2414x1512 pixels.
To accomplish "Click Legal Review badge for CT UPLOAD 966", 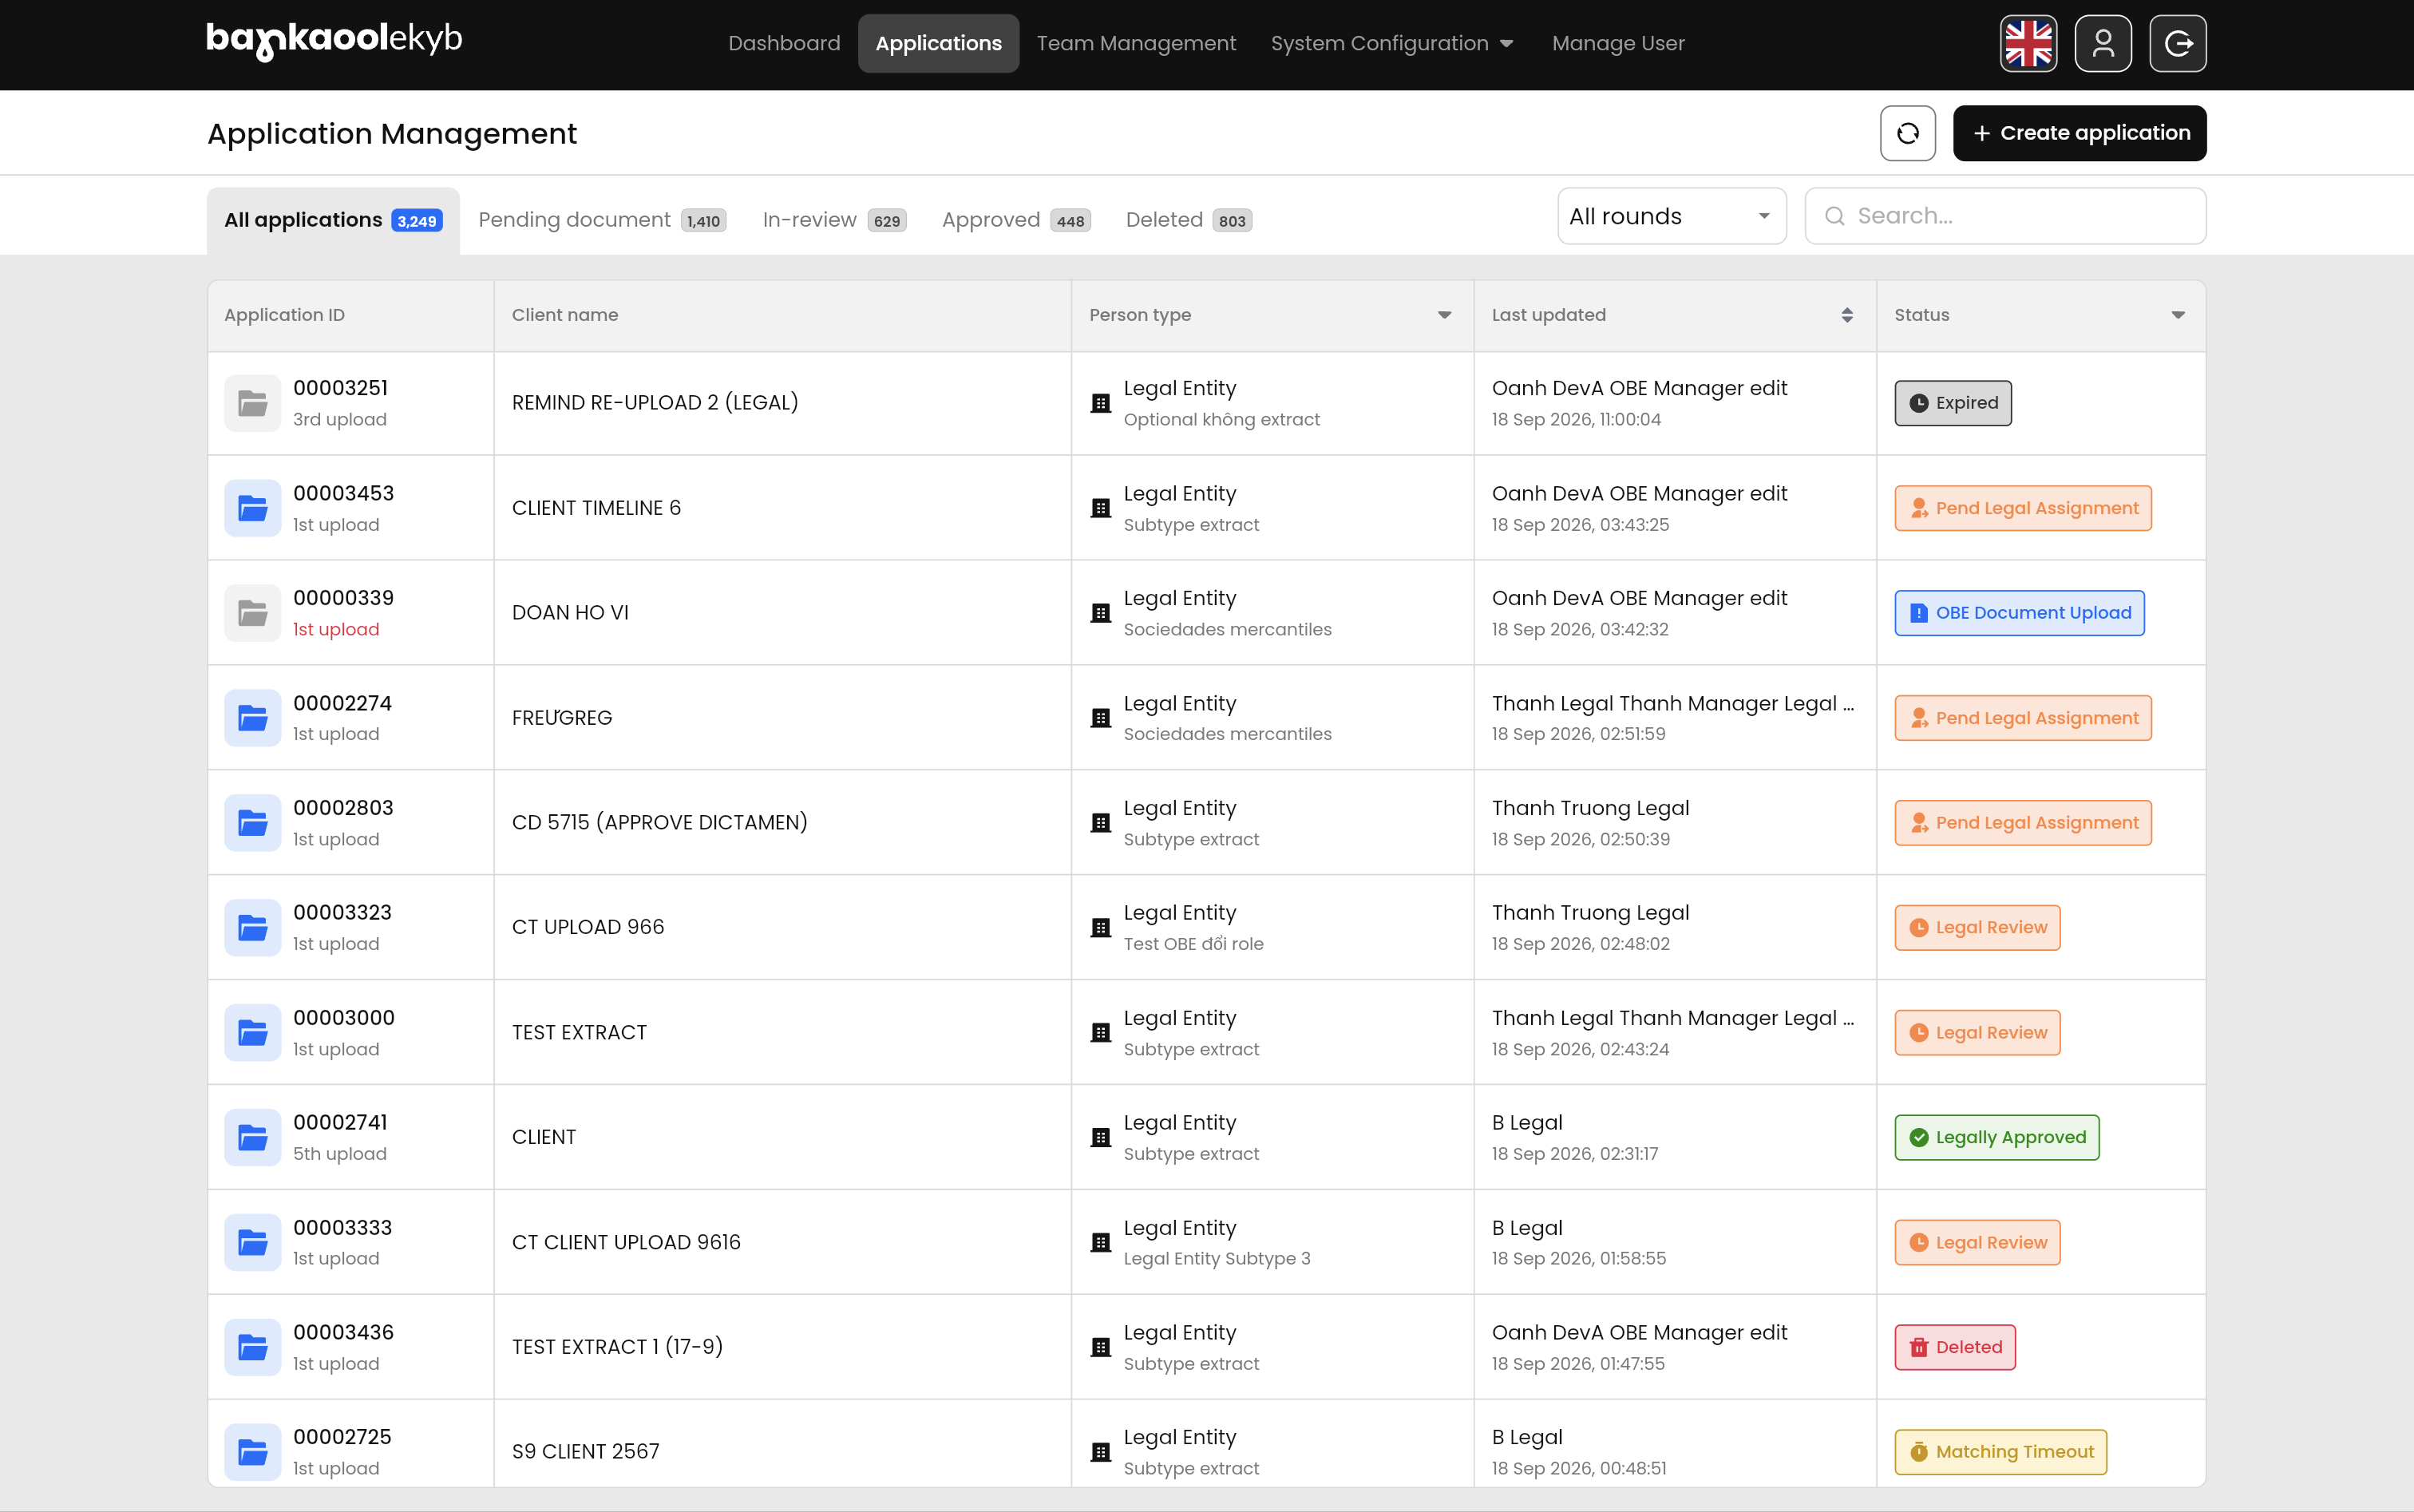I will 1977,928.
